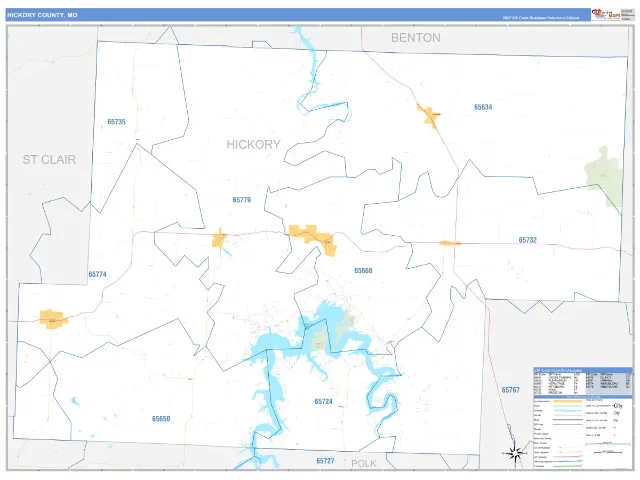The image size is (640, 480).
Task: Click the ZIP code label 65634
Action: pos(483,107)
